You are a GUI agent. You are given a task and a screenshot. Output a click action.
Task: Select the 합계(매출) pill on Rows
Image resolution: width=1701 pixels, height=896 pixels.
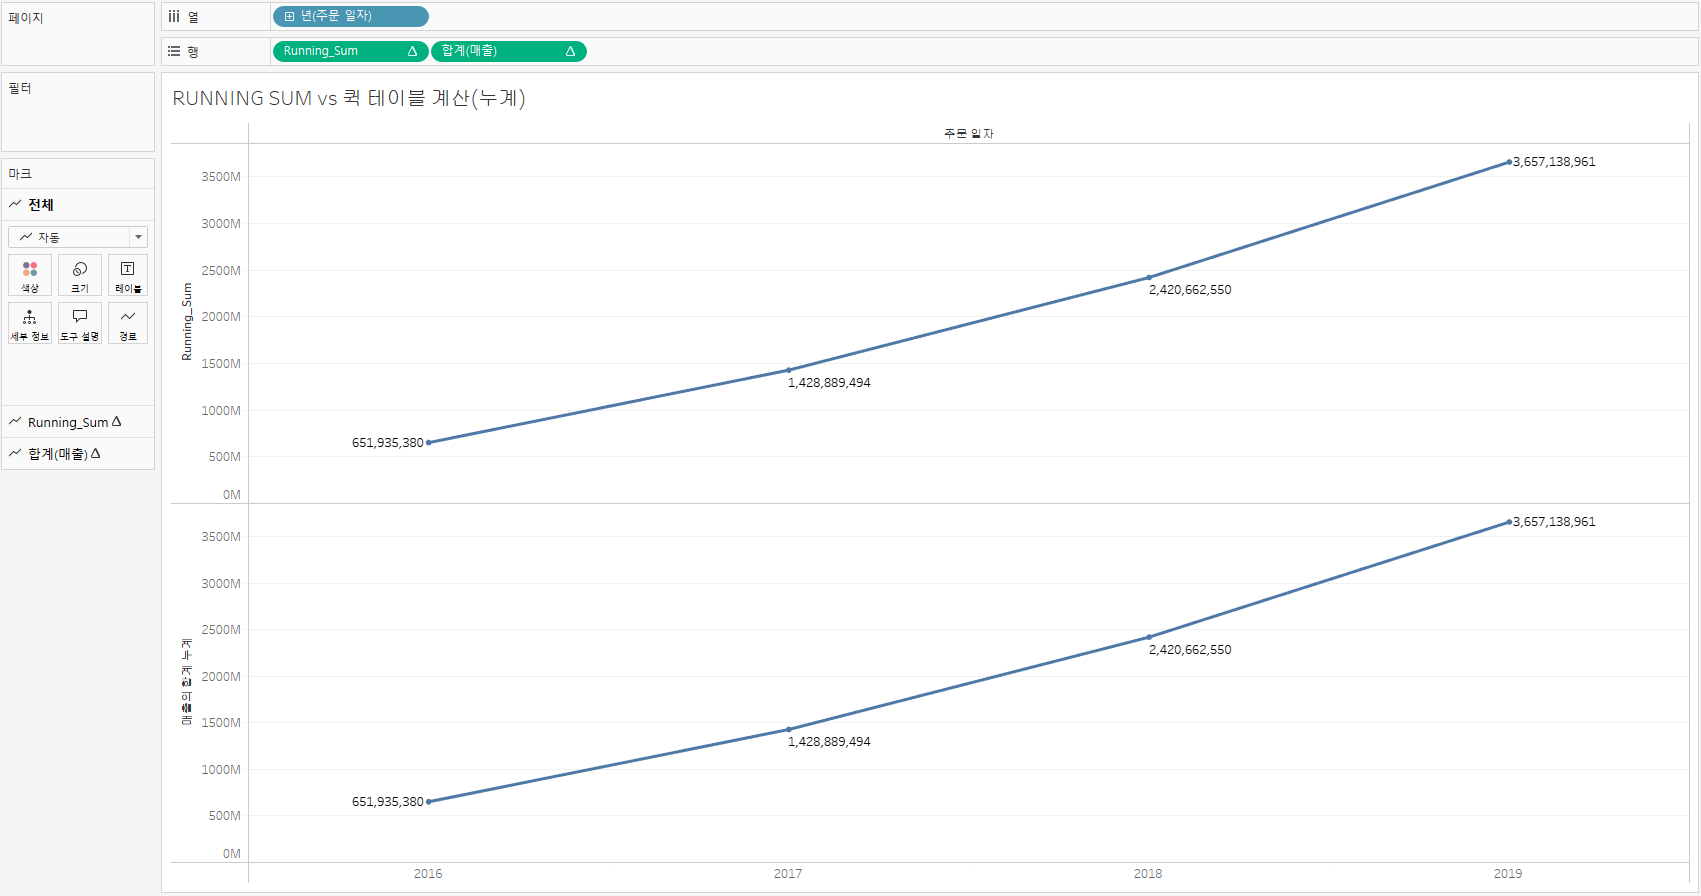click(x=509, y=51)
